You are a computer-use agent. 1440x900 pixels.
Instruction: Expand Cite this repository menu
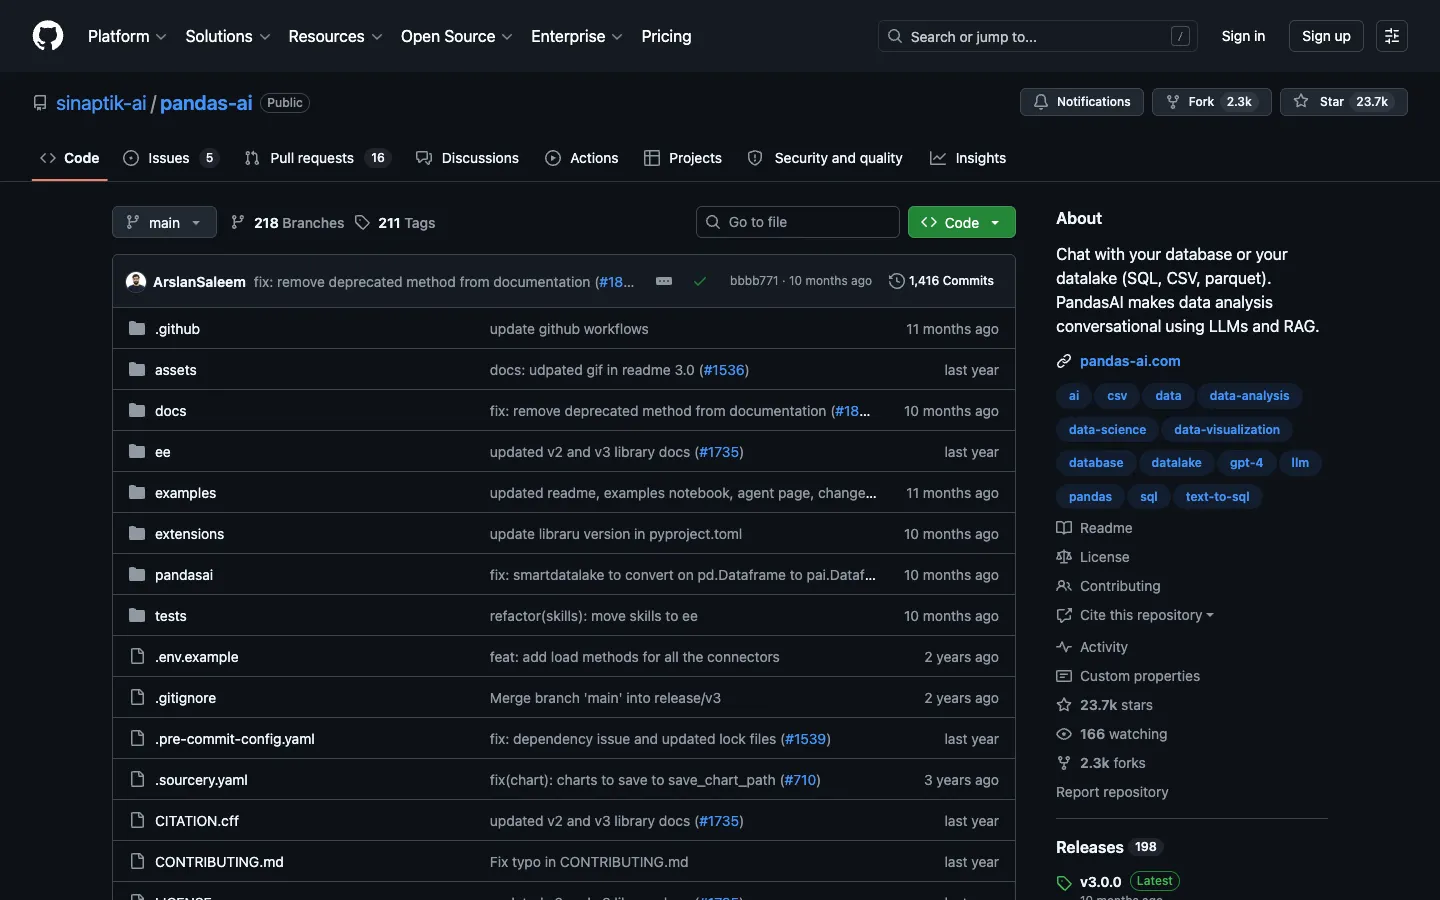tap(1135, 615)
